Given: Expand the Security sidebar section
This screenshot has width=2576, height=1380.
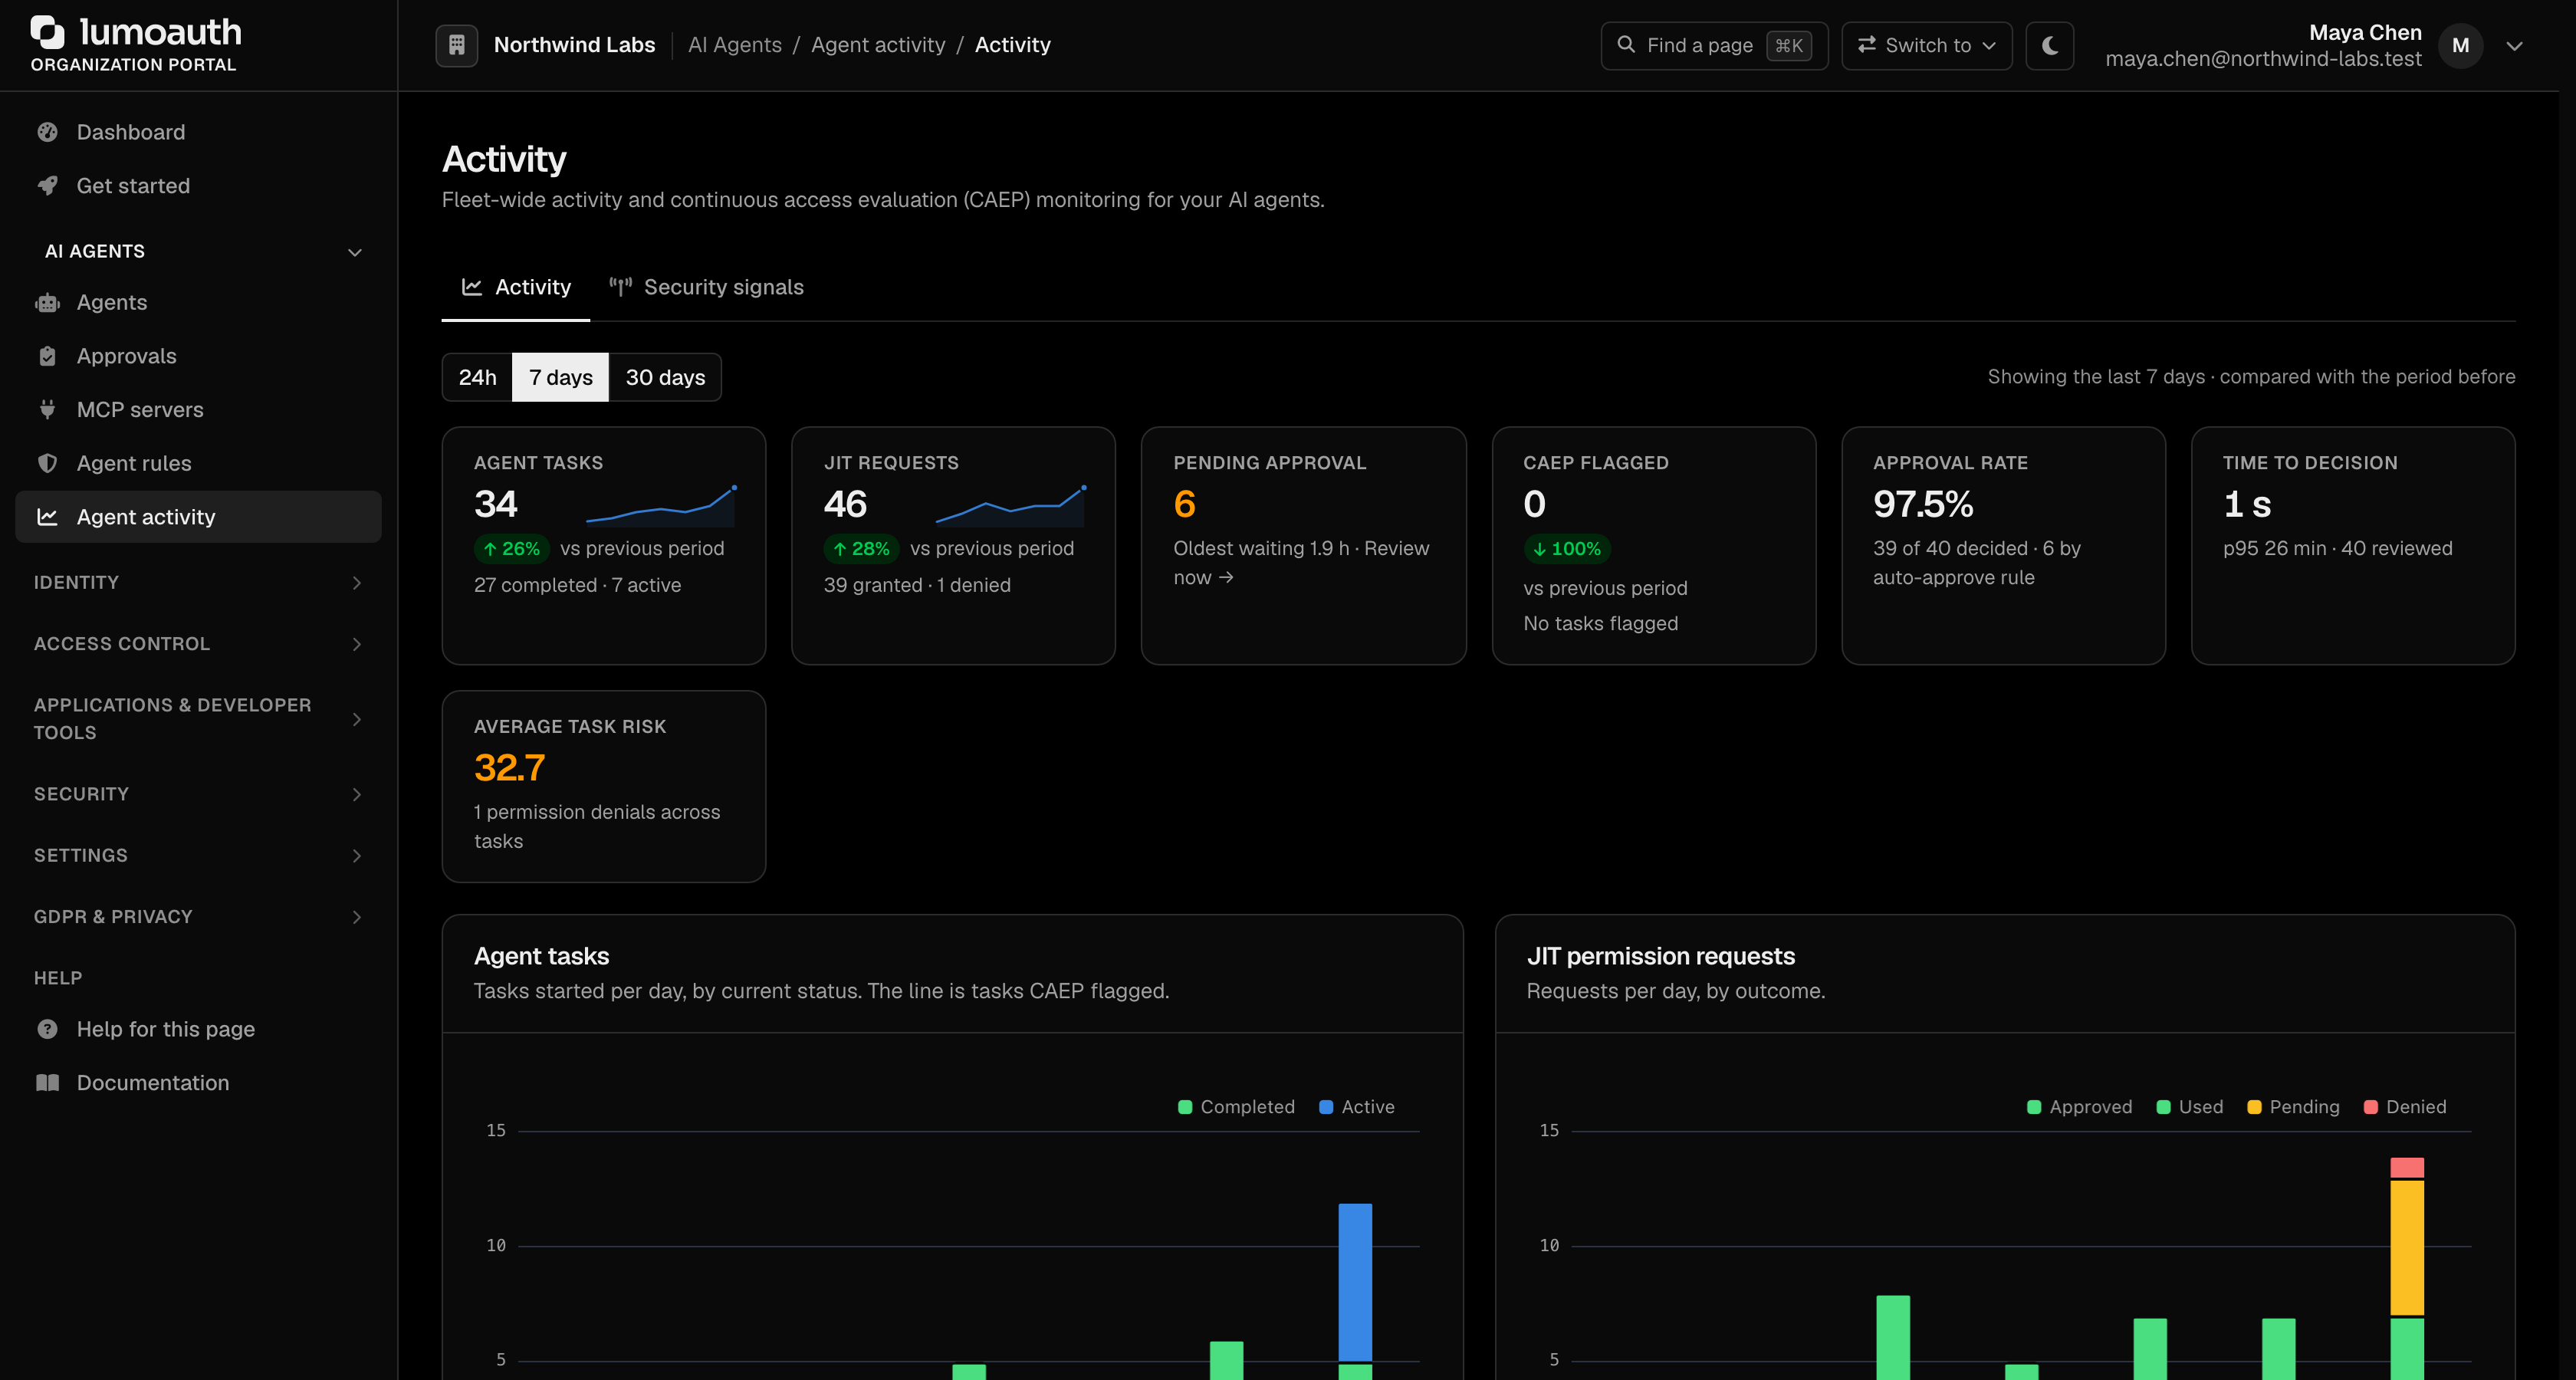Looking at the screenshot, I should 198,794.
